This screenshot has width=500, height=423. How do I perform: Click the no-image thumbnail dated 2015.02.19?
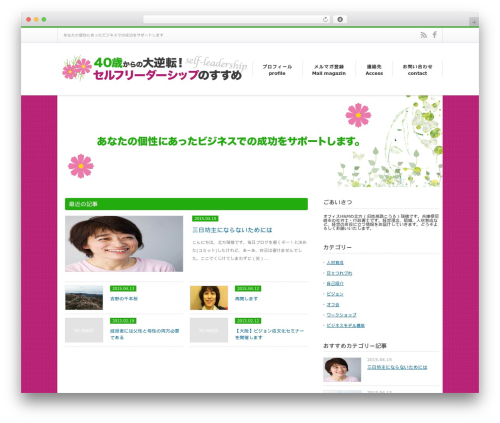point(84,330)
